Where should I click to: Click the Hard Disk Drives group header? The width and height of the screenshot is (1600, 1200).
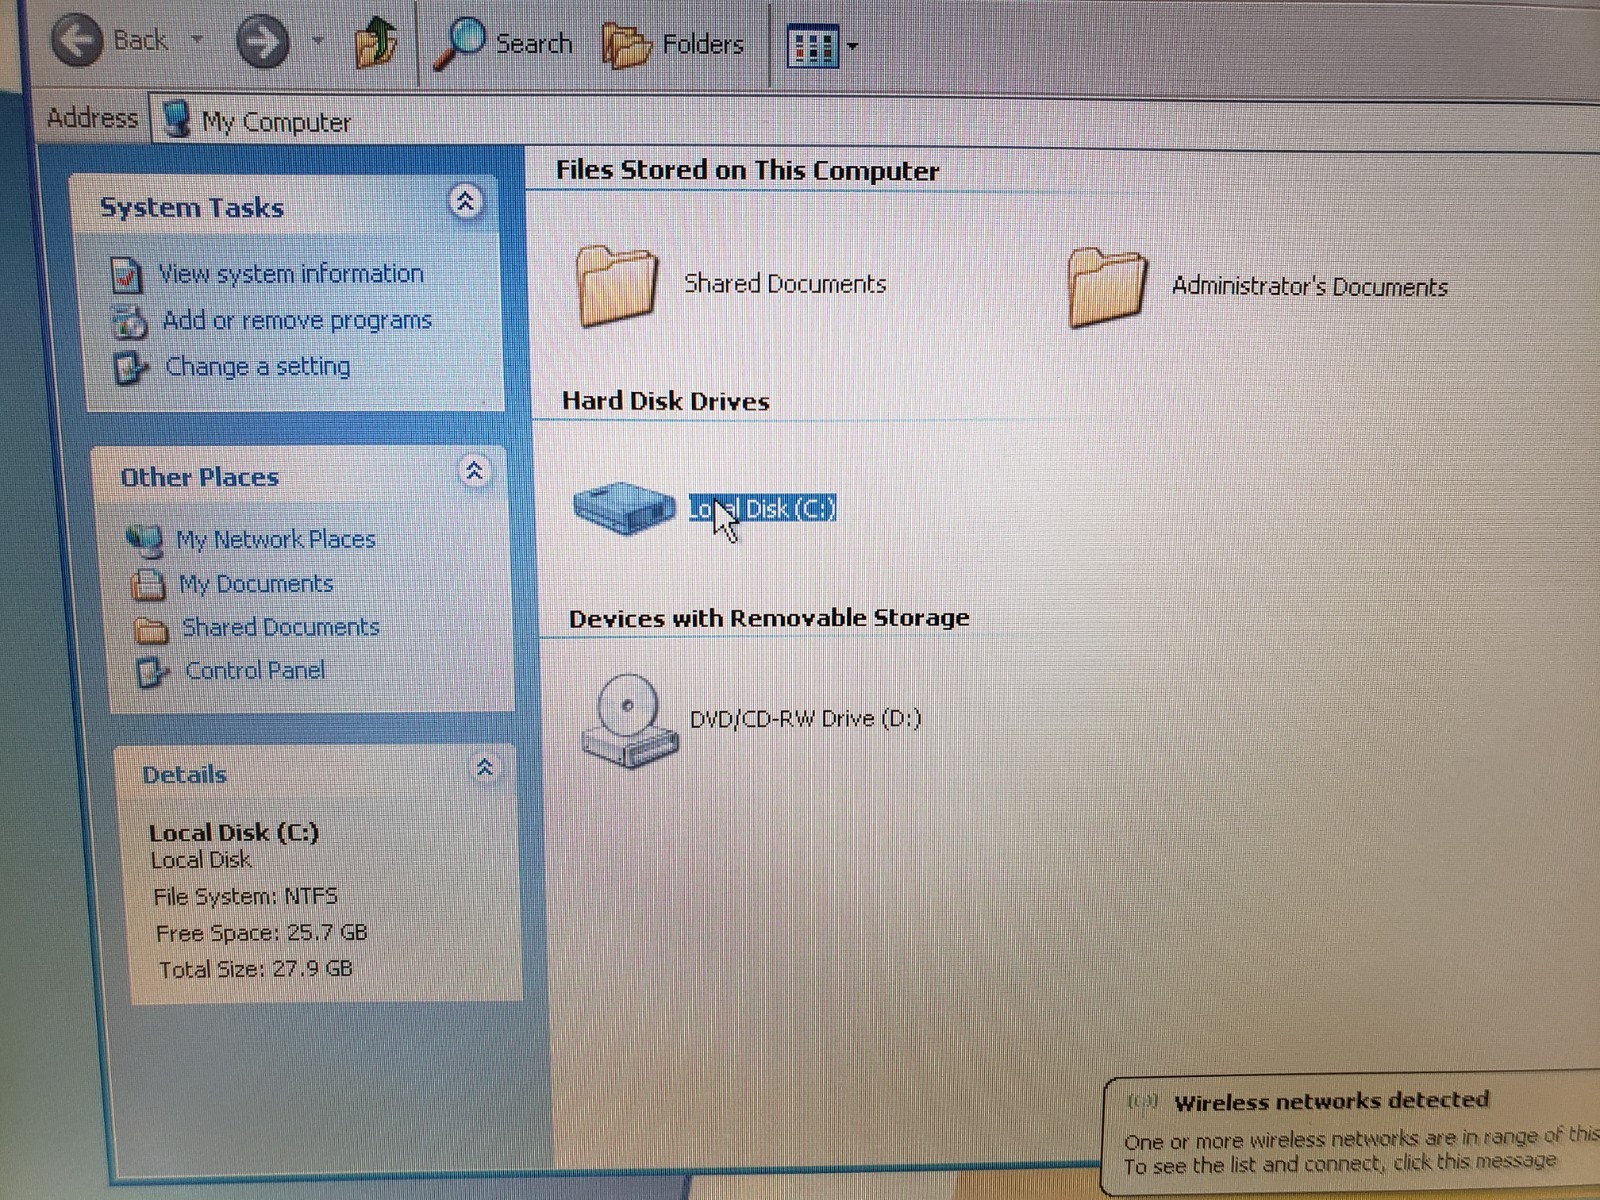(x=666, y=401)
